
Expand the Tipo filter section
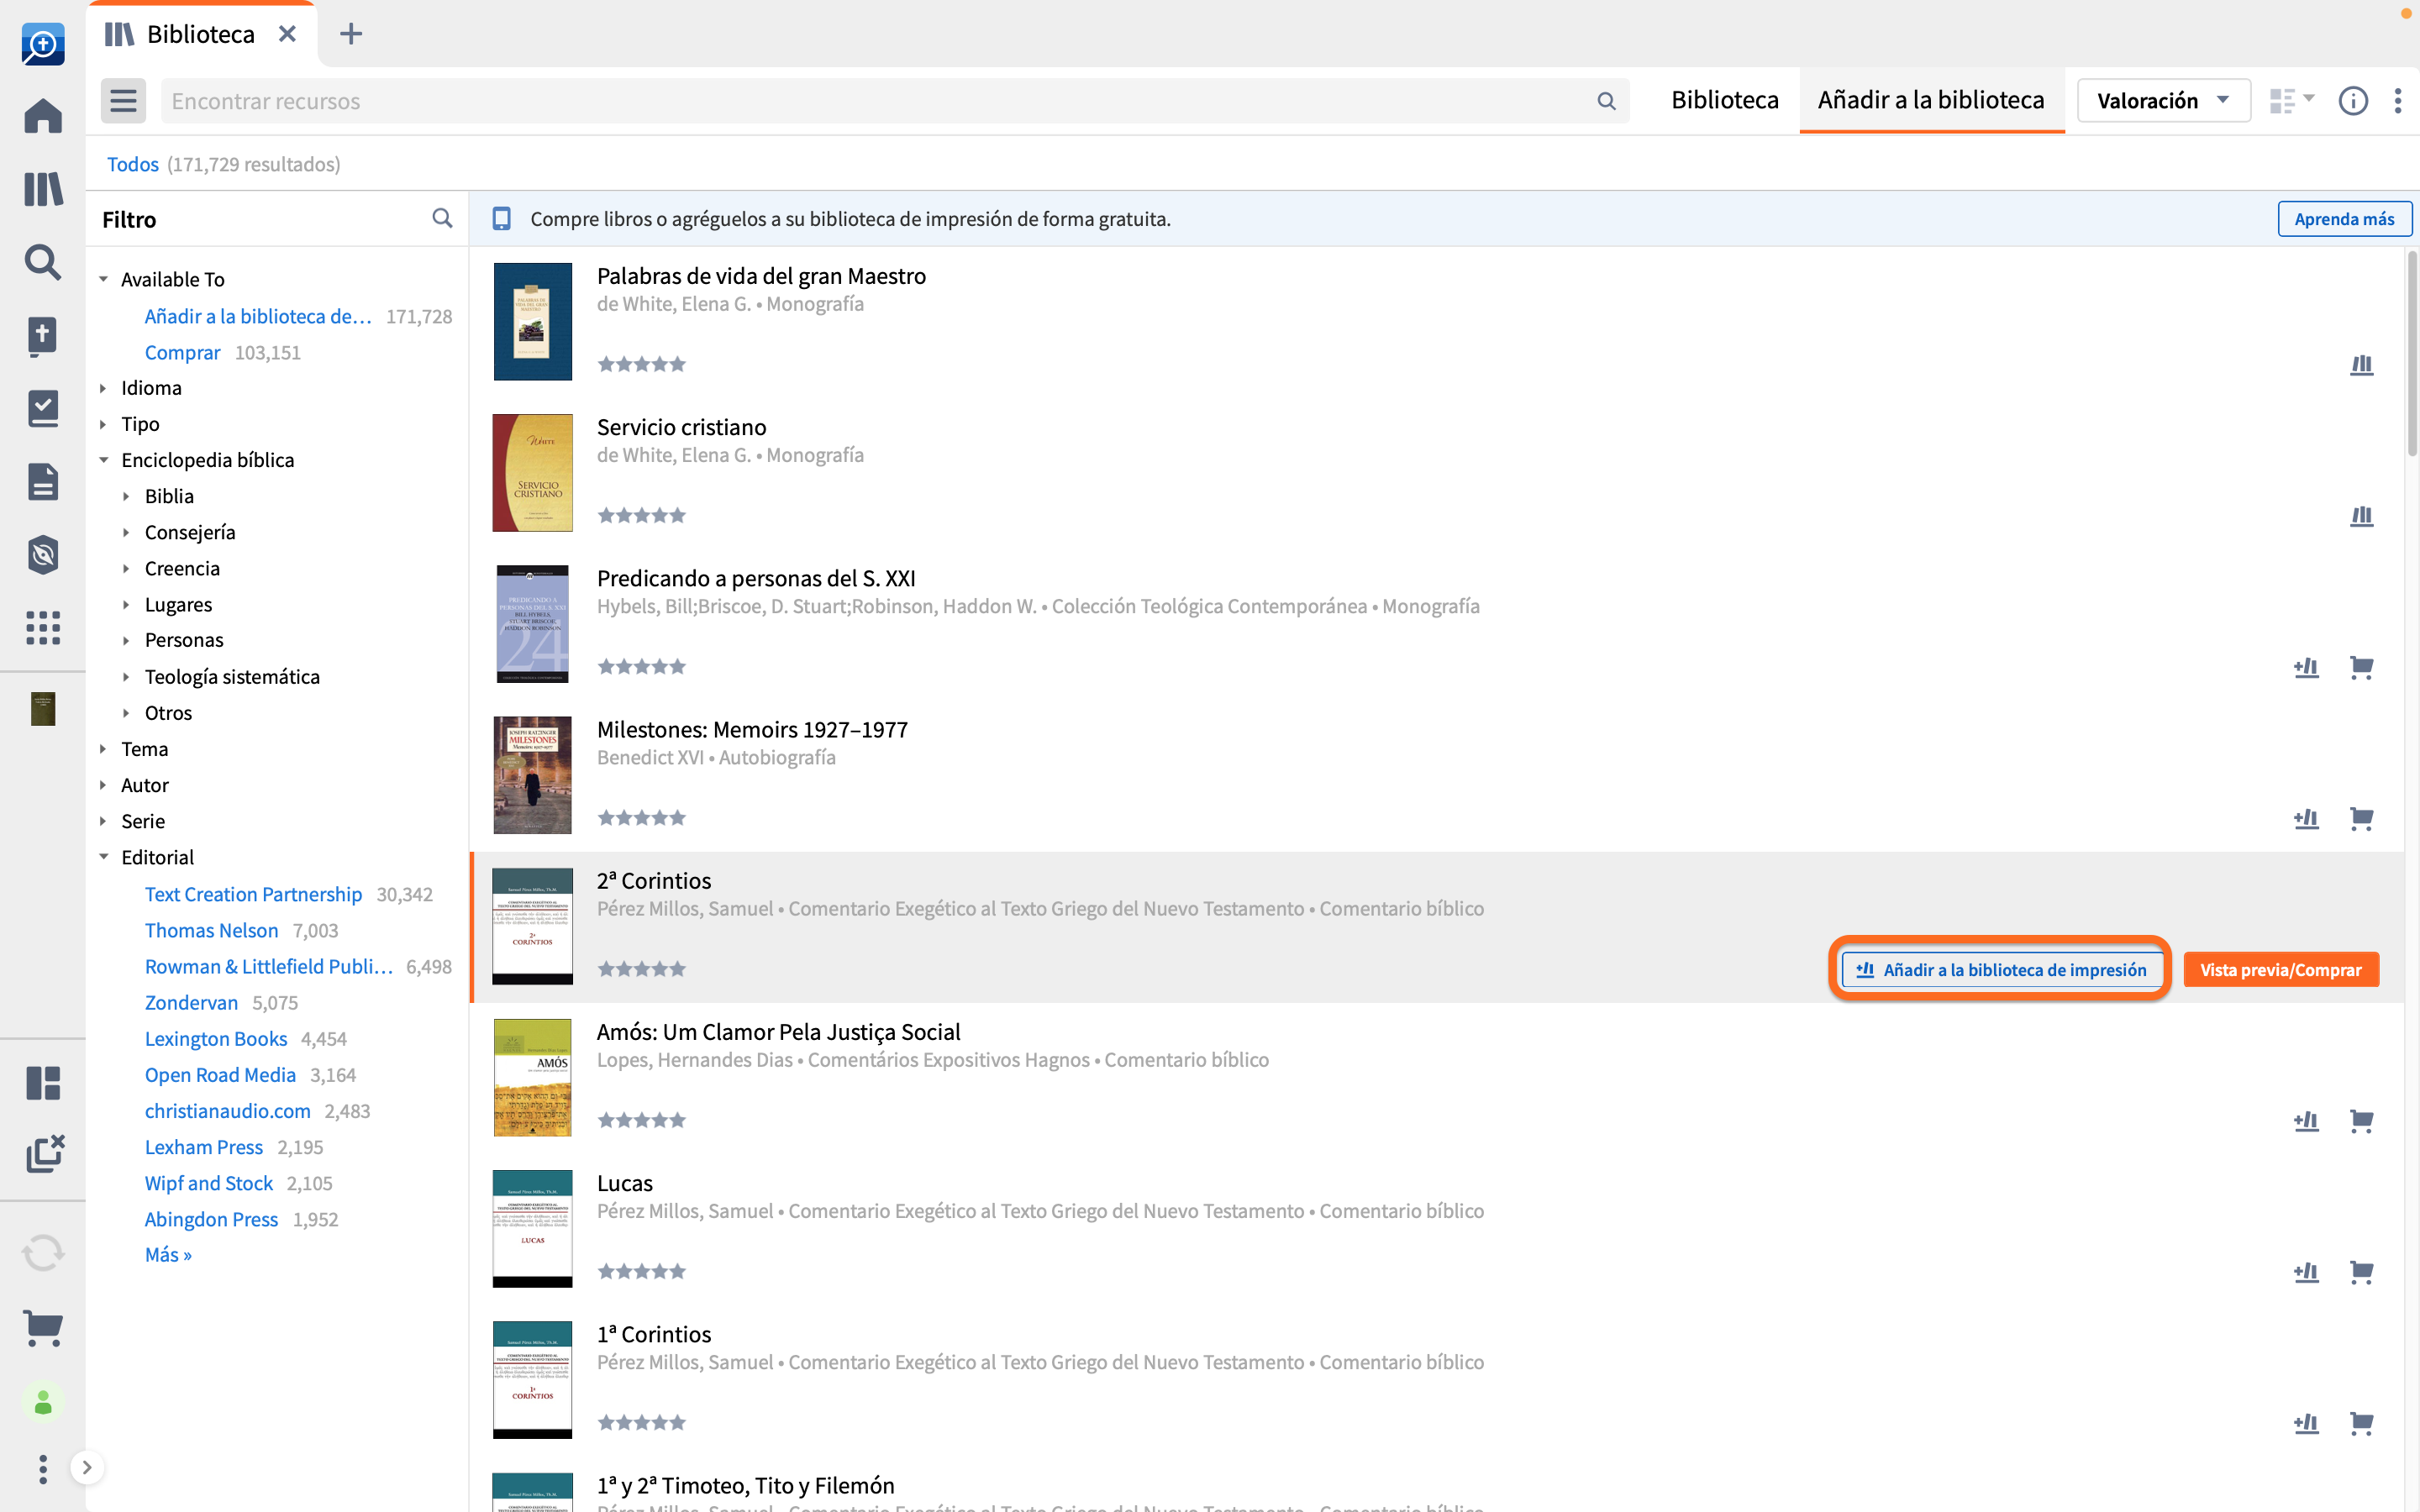point(103,424)
